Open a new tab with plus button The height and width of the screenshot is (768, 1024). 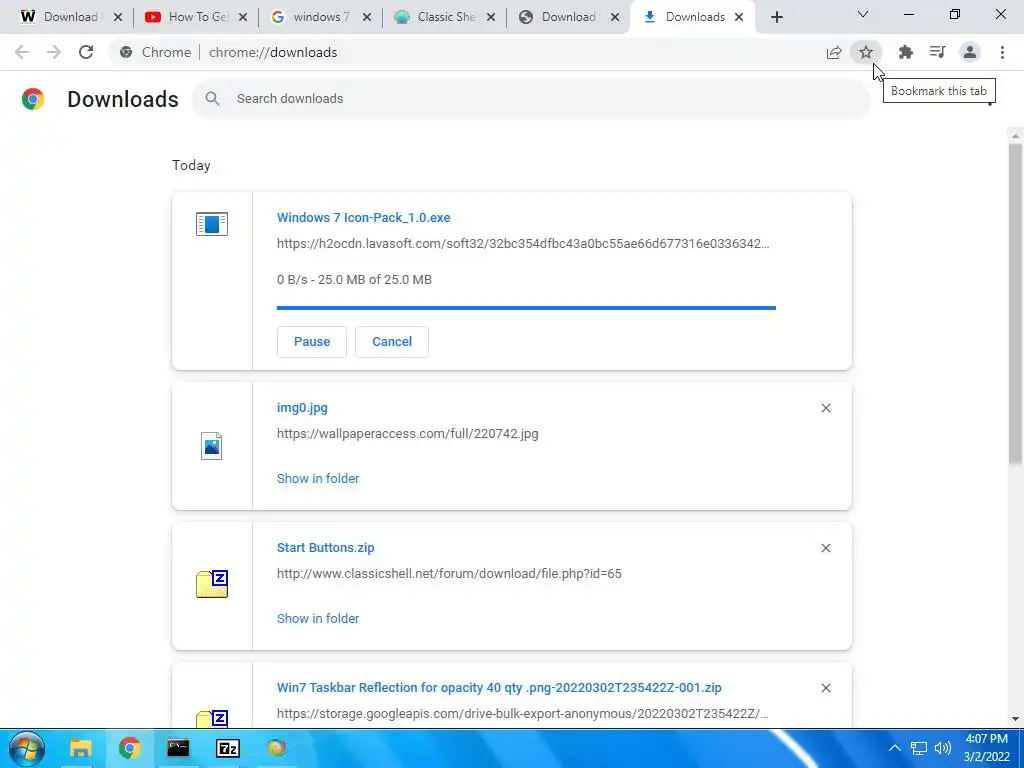pyautogui.click(x=776, y=18)
